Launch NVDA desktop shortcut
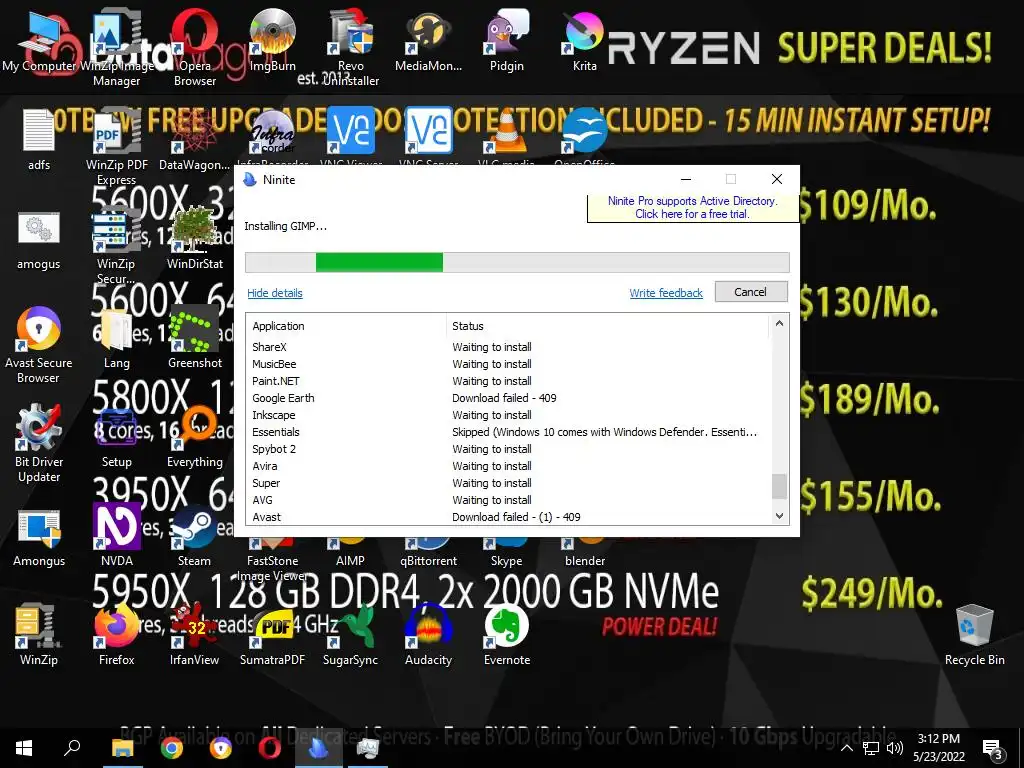 coord(116,535)
